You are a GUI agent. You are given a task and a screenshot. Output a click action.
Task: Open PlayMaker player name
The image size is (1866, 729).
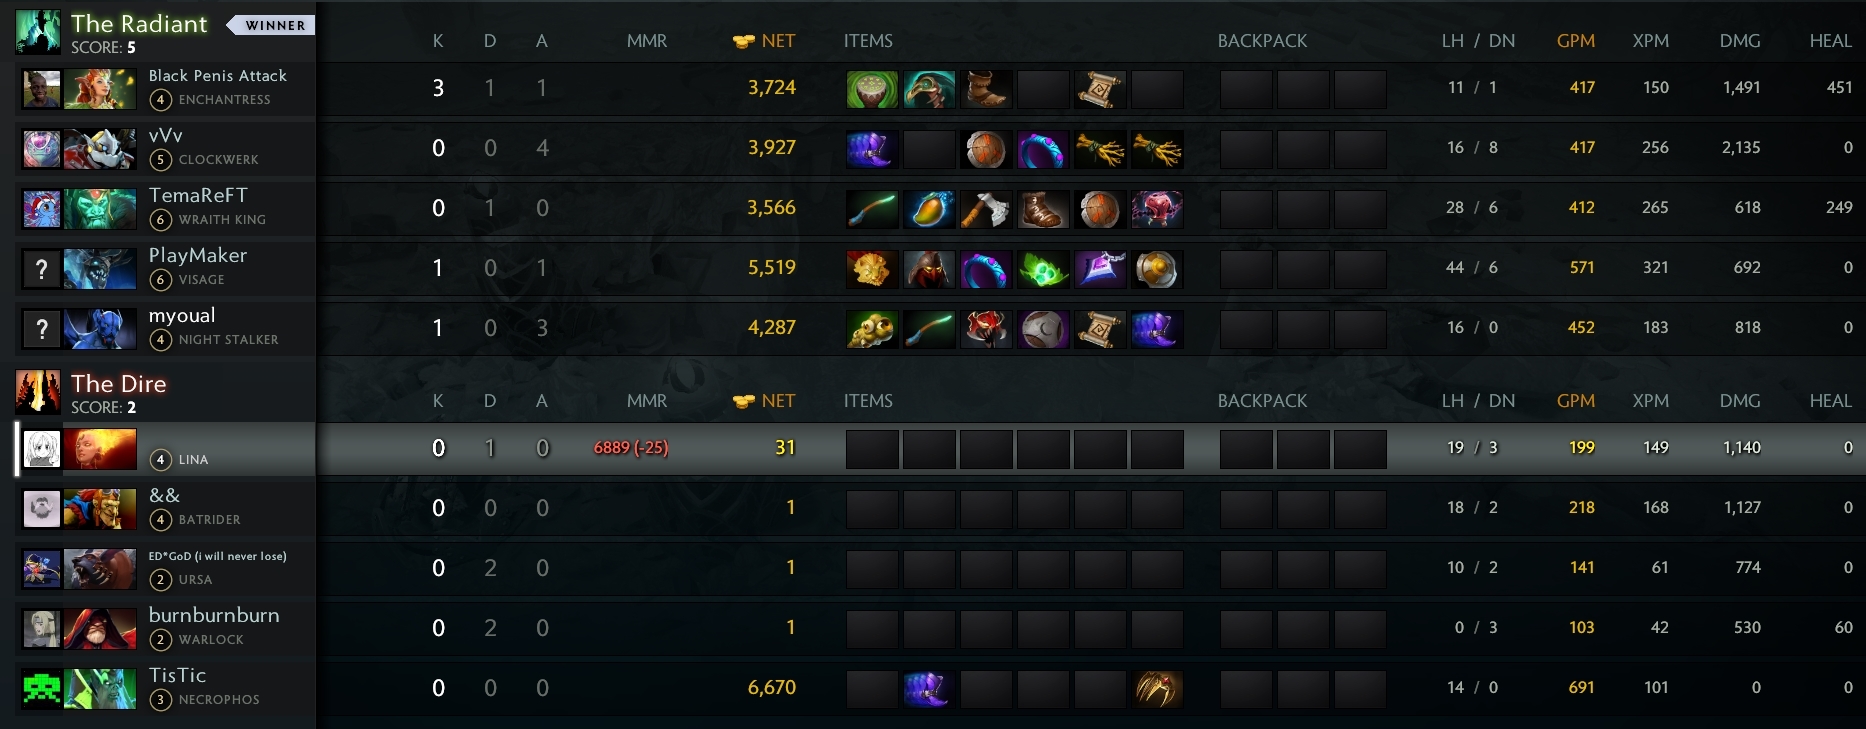198,255
